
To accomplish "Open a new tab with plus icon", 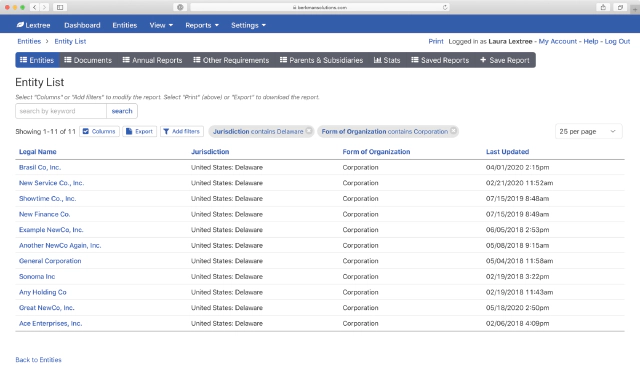I will click(635, 9).
